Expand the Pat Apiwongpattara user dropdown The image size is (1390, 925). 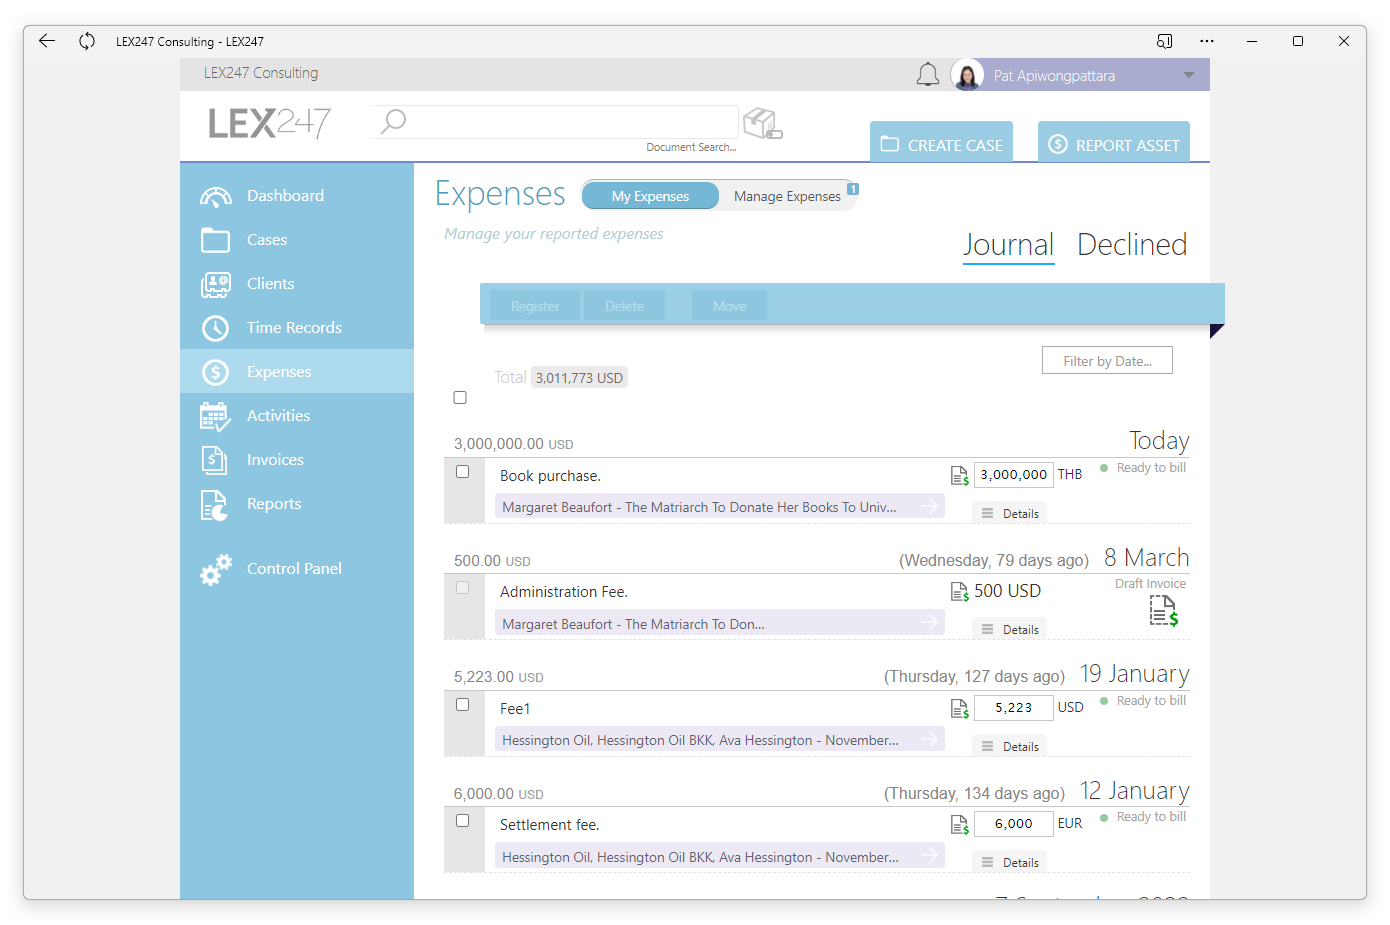click(x=1189, y=75)
